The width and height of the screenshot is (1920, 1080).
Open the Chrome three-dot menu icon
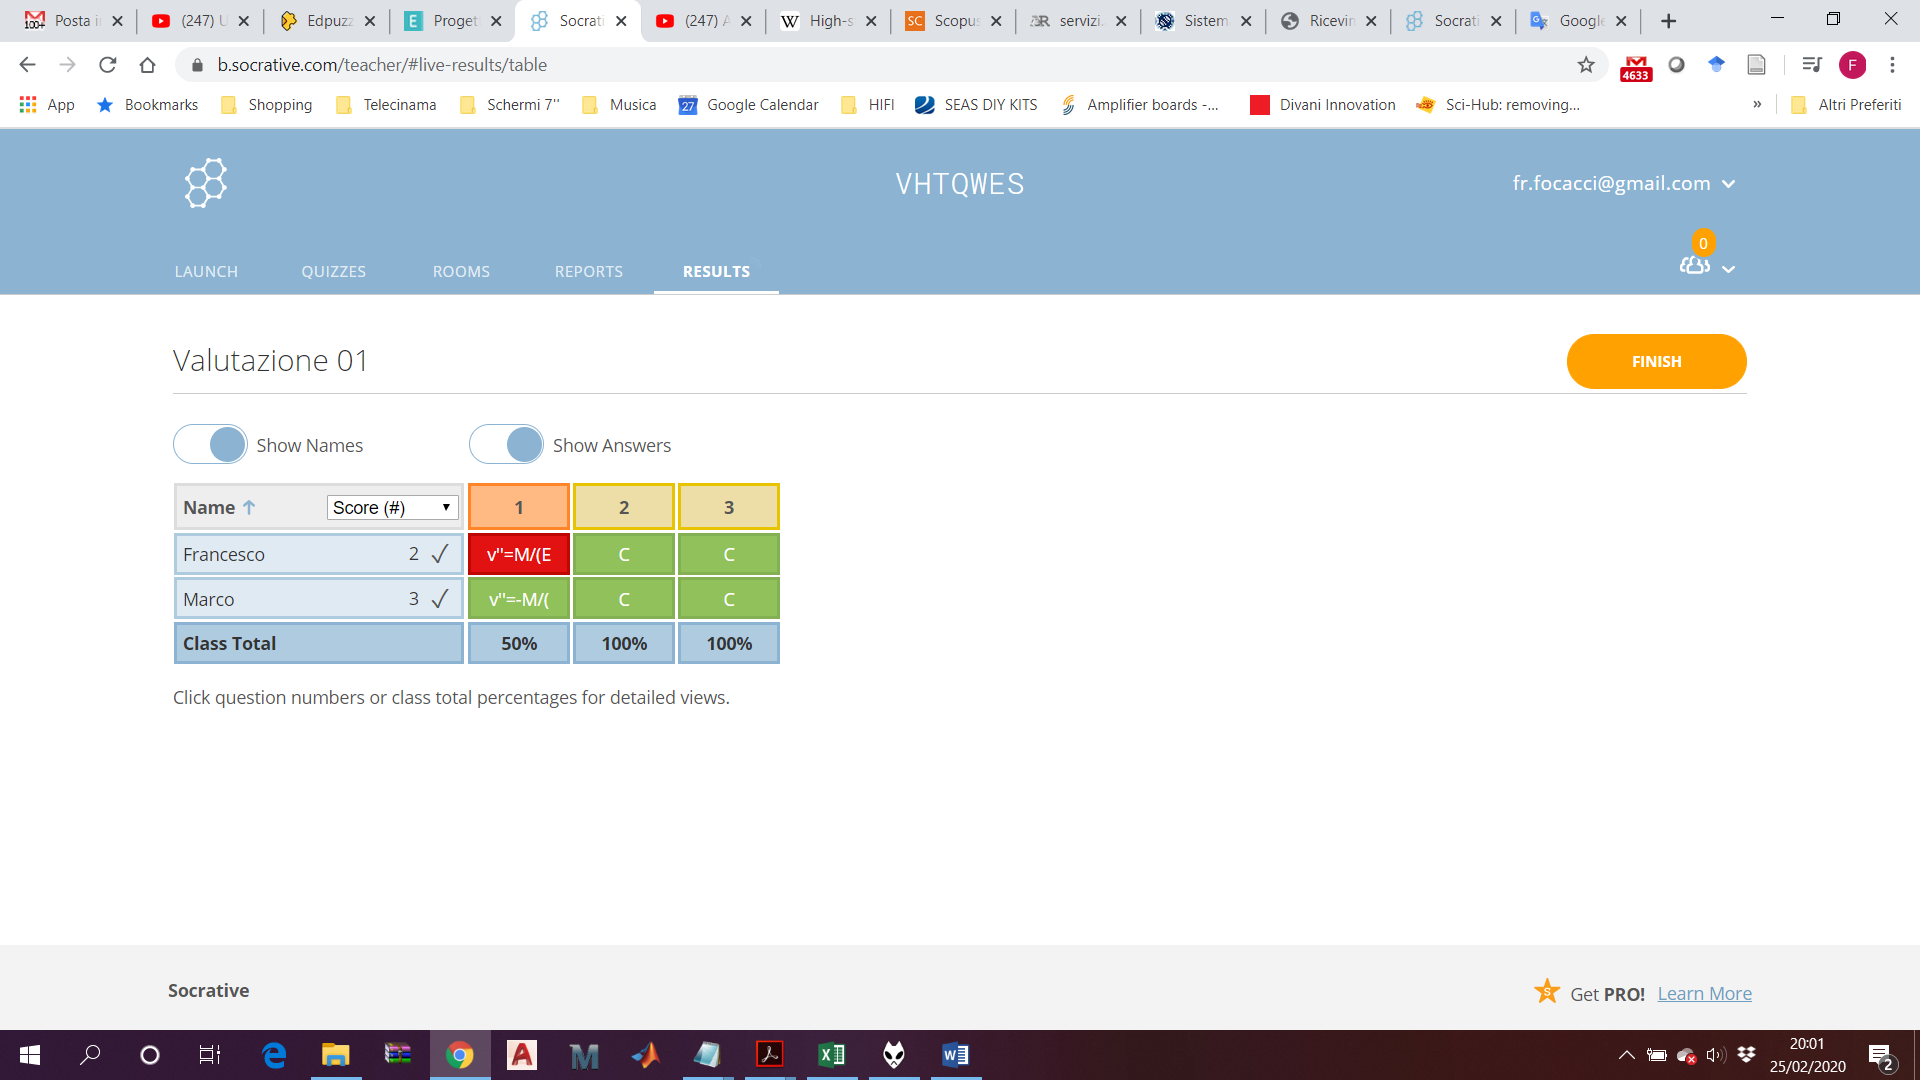(x=1892, y=65)
